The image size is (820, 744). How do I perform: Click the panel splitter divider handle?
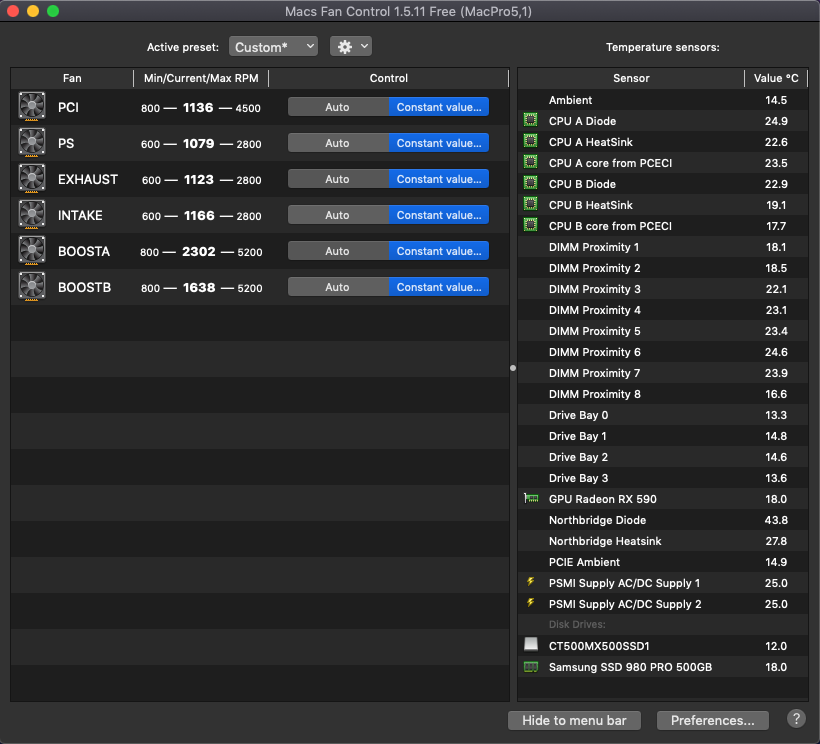513,368
